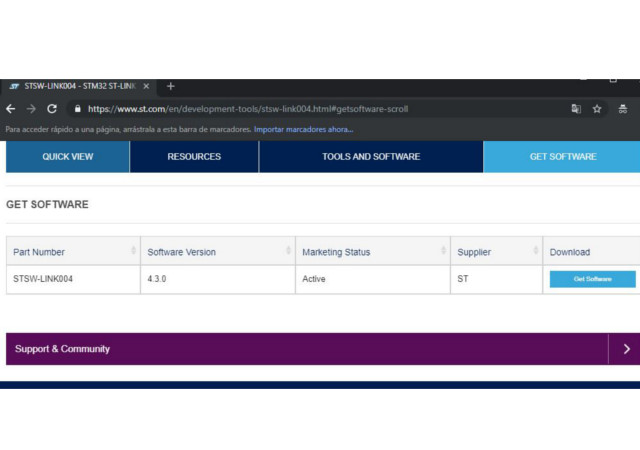Select the STSW-LINK004 browser tab
Screen dimensions: 640x450
[x=78, y=87]
